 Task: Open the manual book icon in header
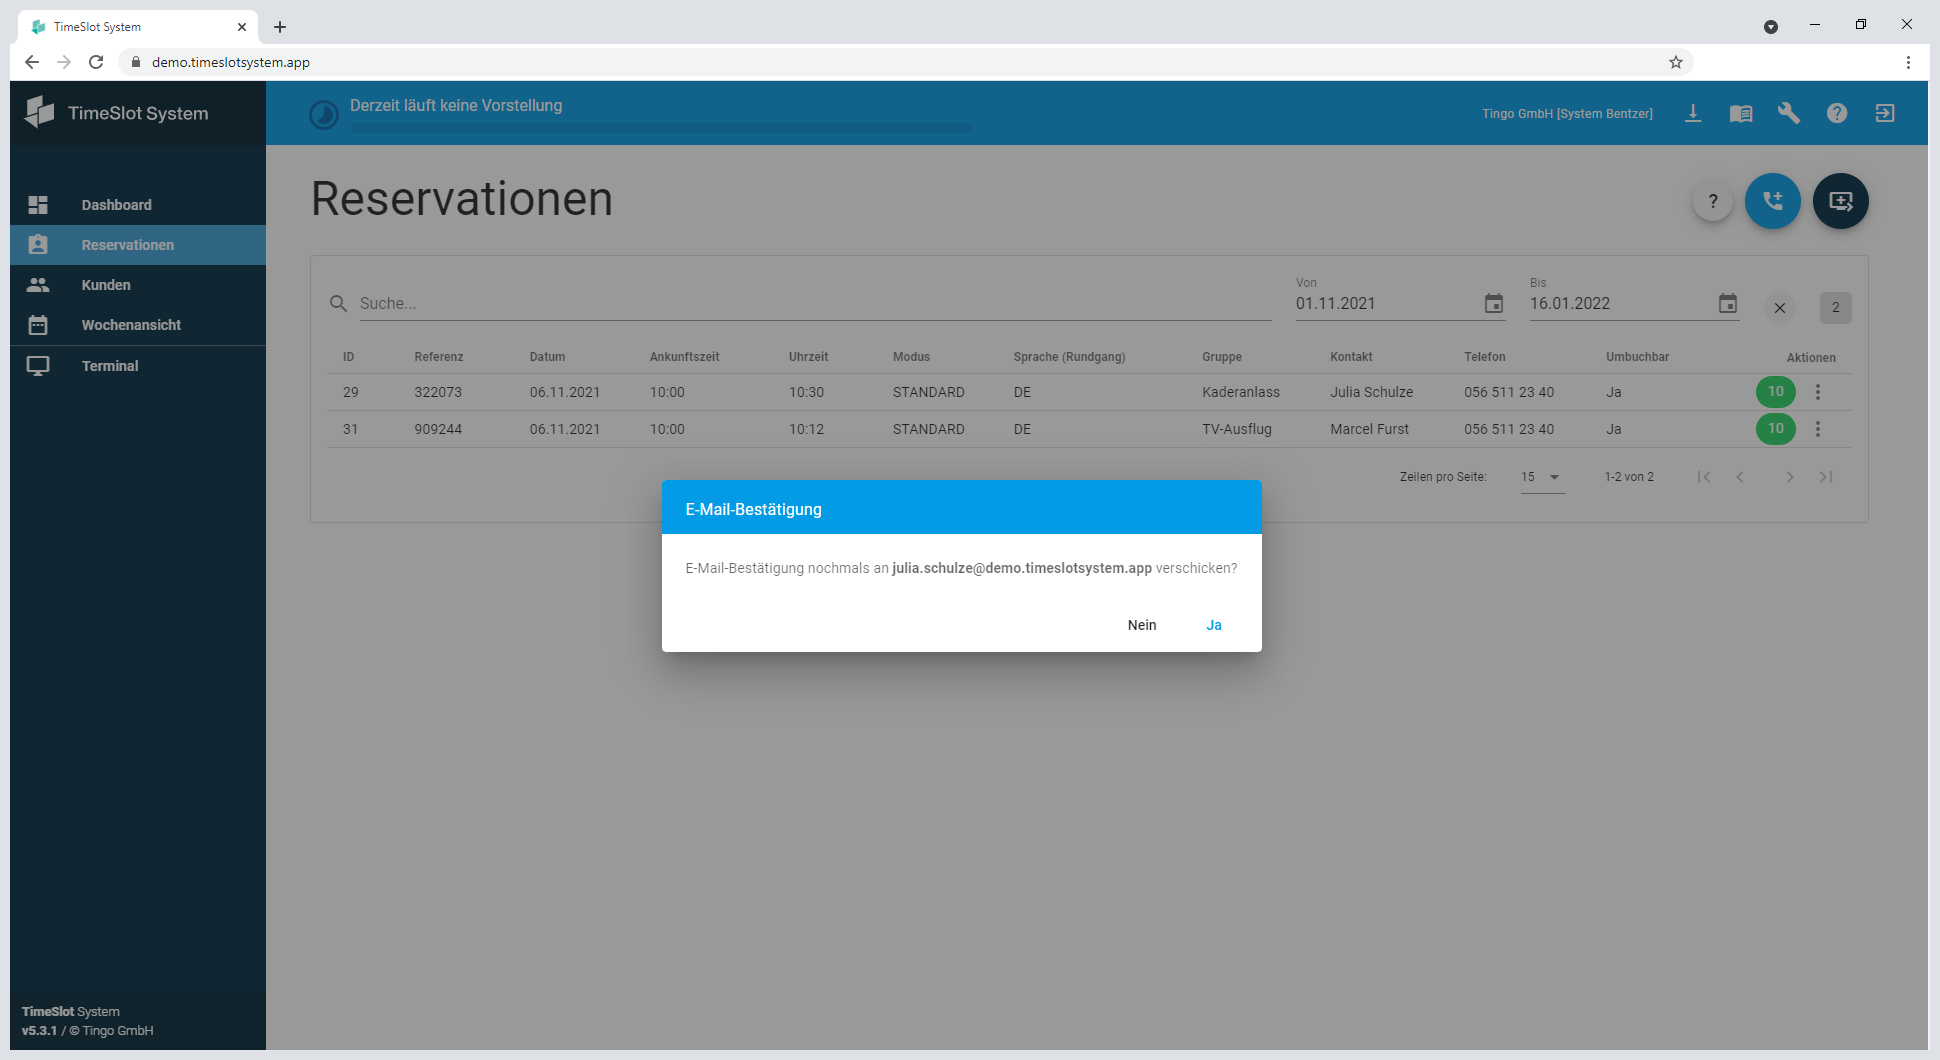[x=1740, y=113]
